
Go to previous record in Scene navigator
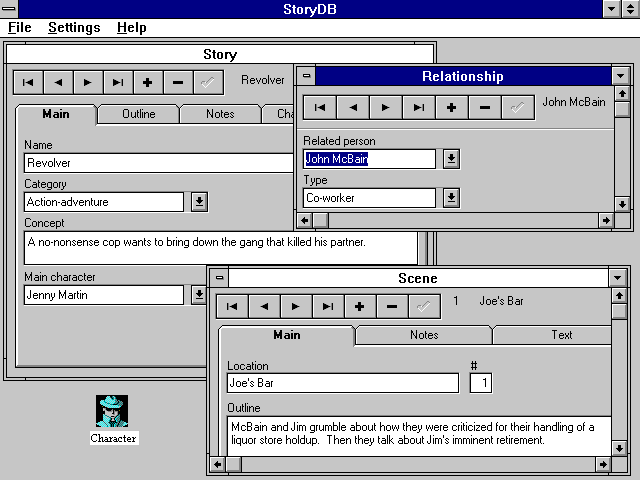tap(262, 306)
